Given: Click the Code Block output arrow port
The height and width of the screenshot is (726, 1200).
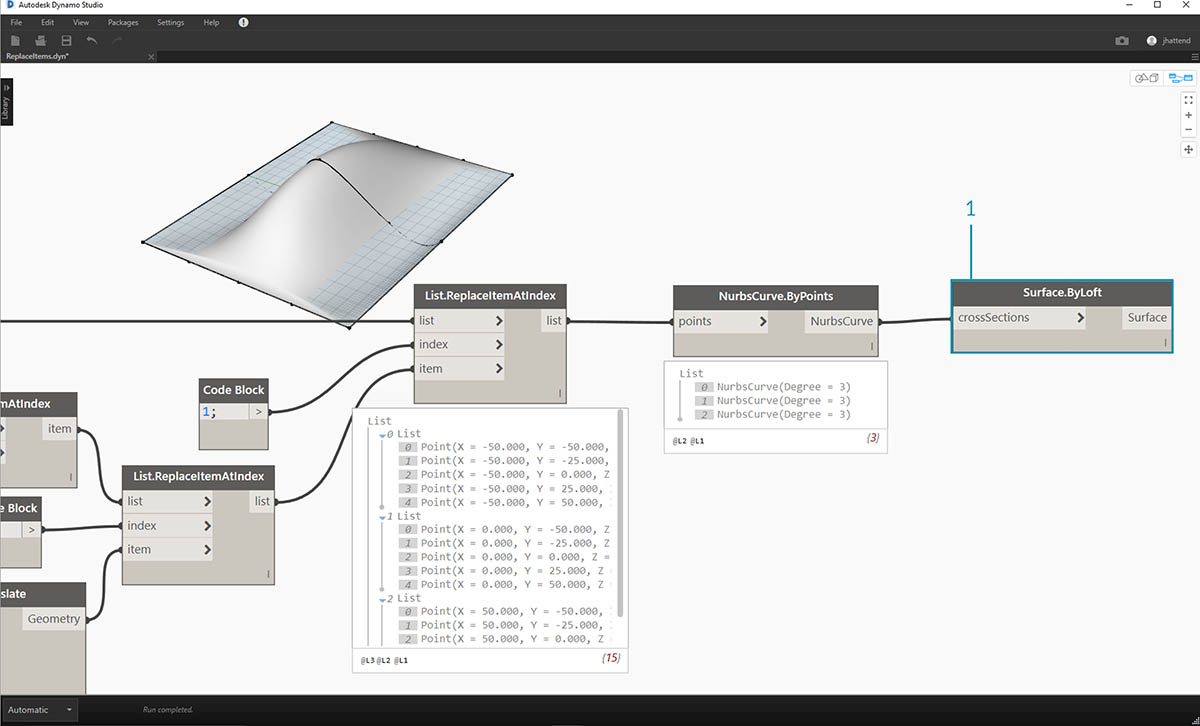Looking at the screenshot, I should coord(258,411).
